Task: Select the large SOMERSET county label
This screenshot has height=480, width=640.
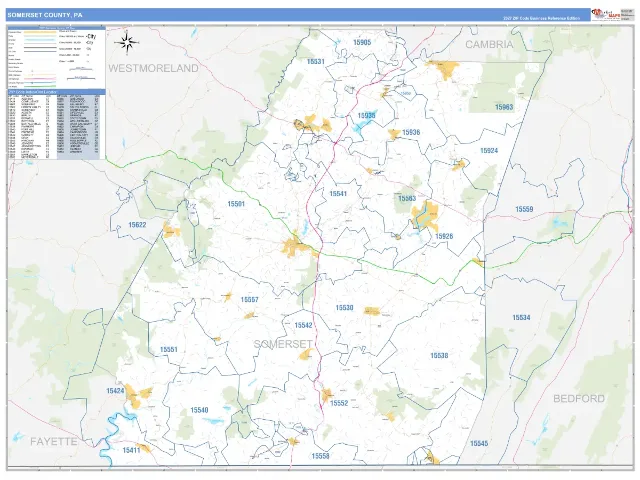Action: click(x=283, y=344)
